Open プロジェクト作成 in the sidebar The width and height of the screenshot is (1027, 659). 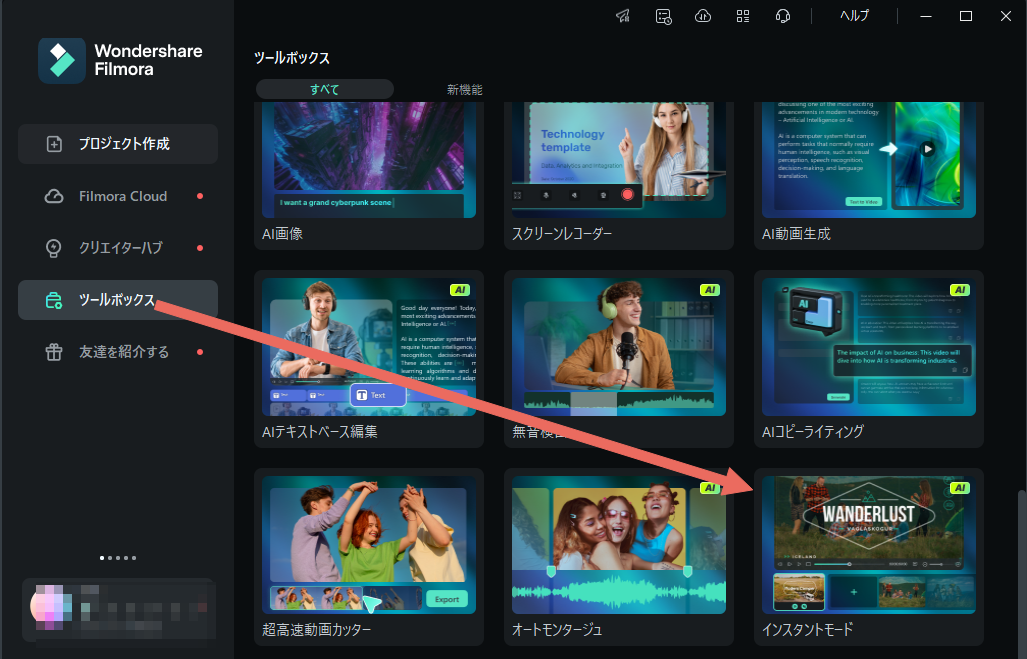[118, 144]
